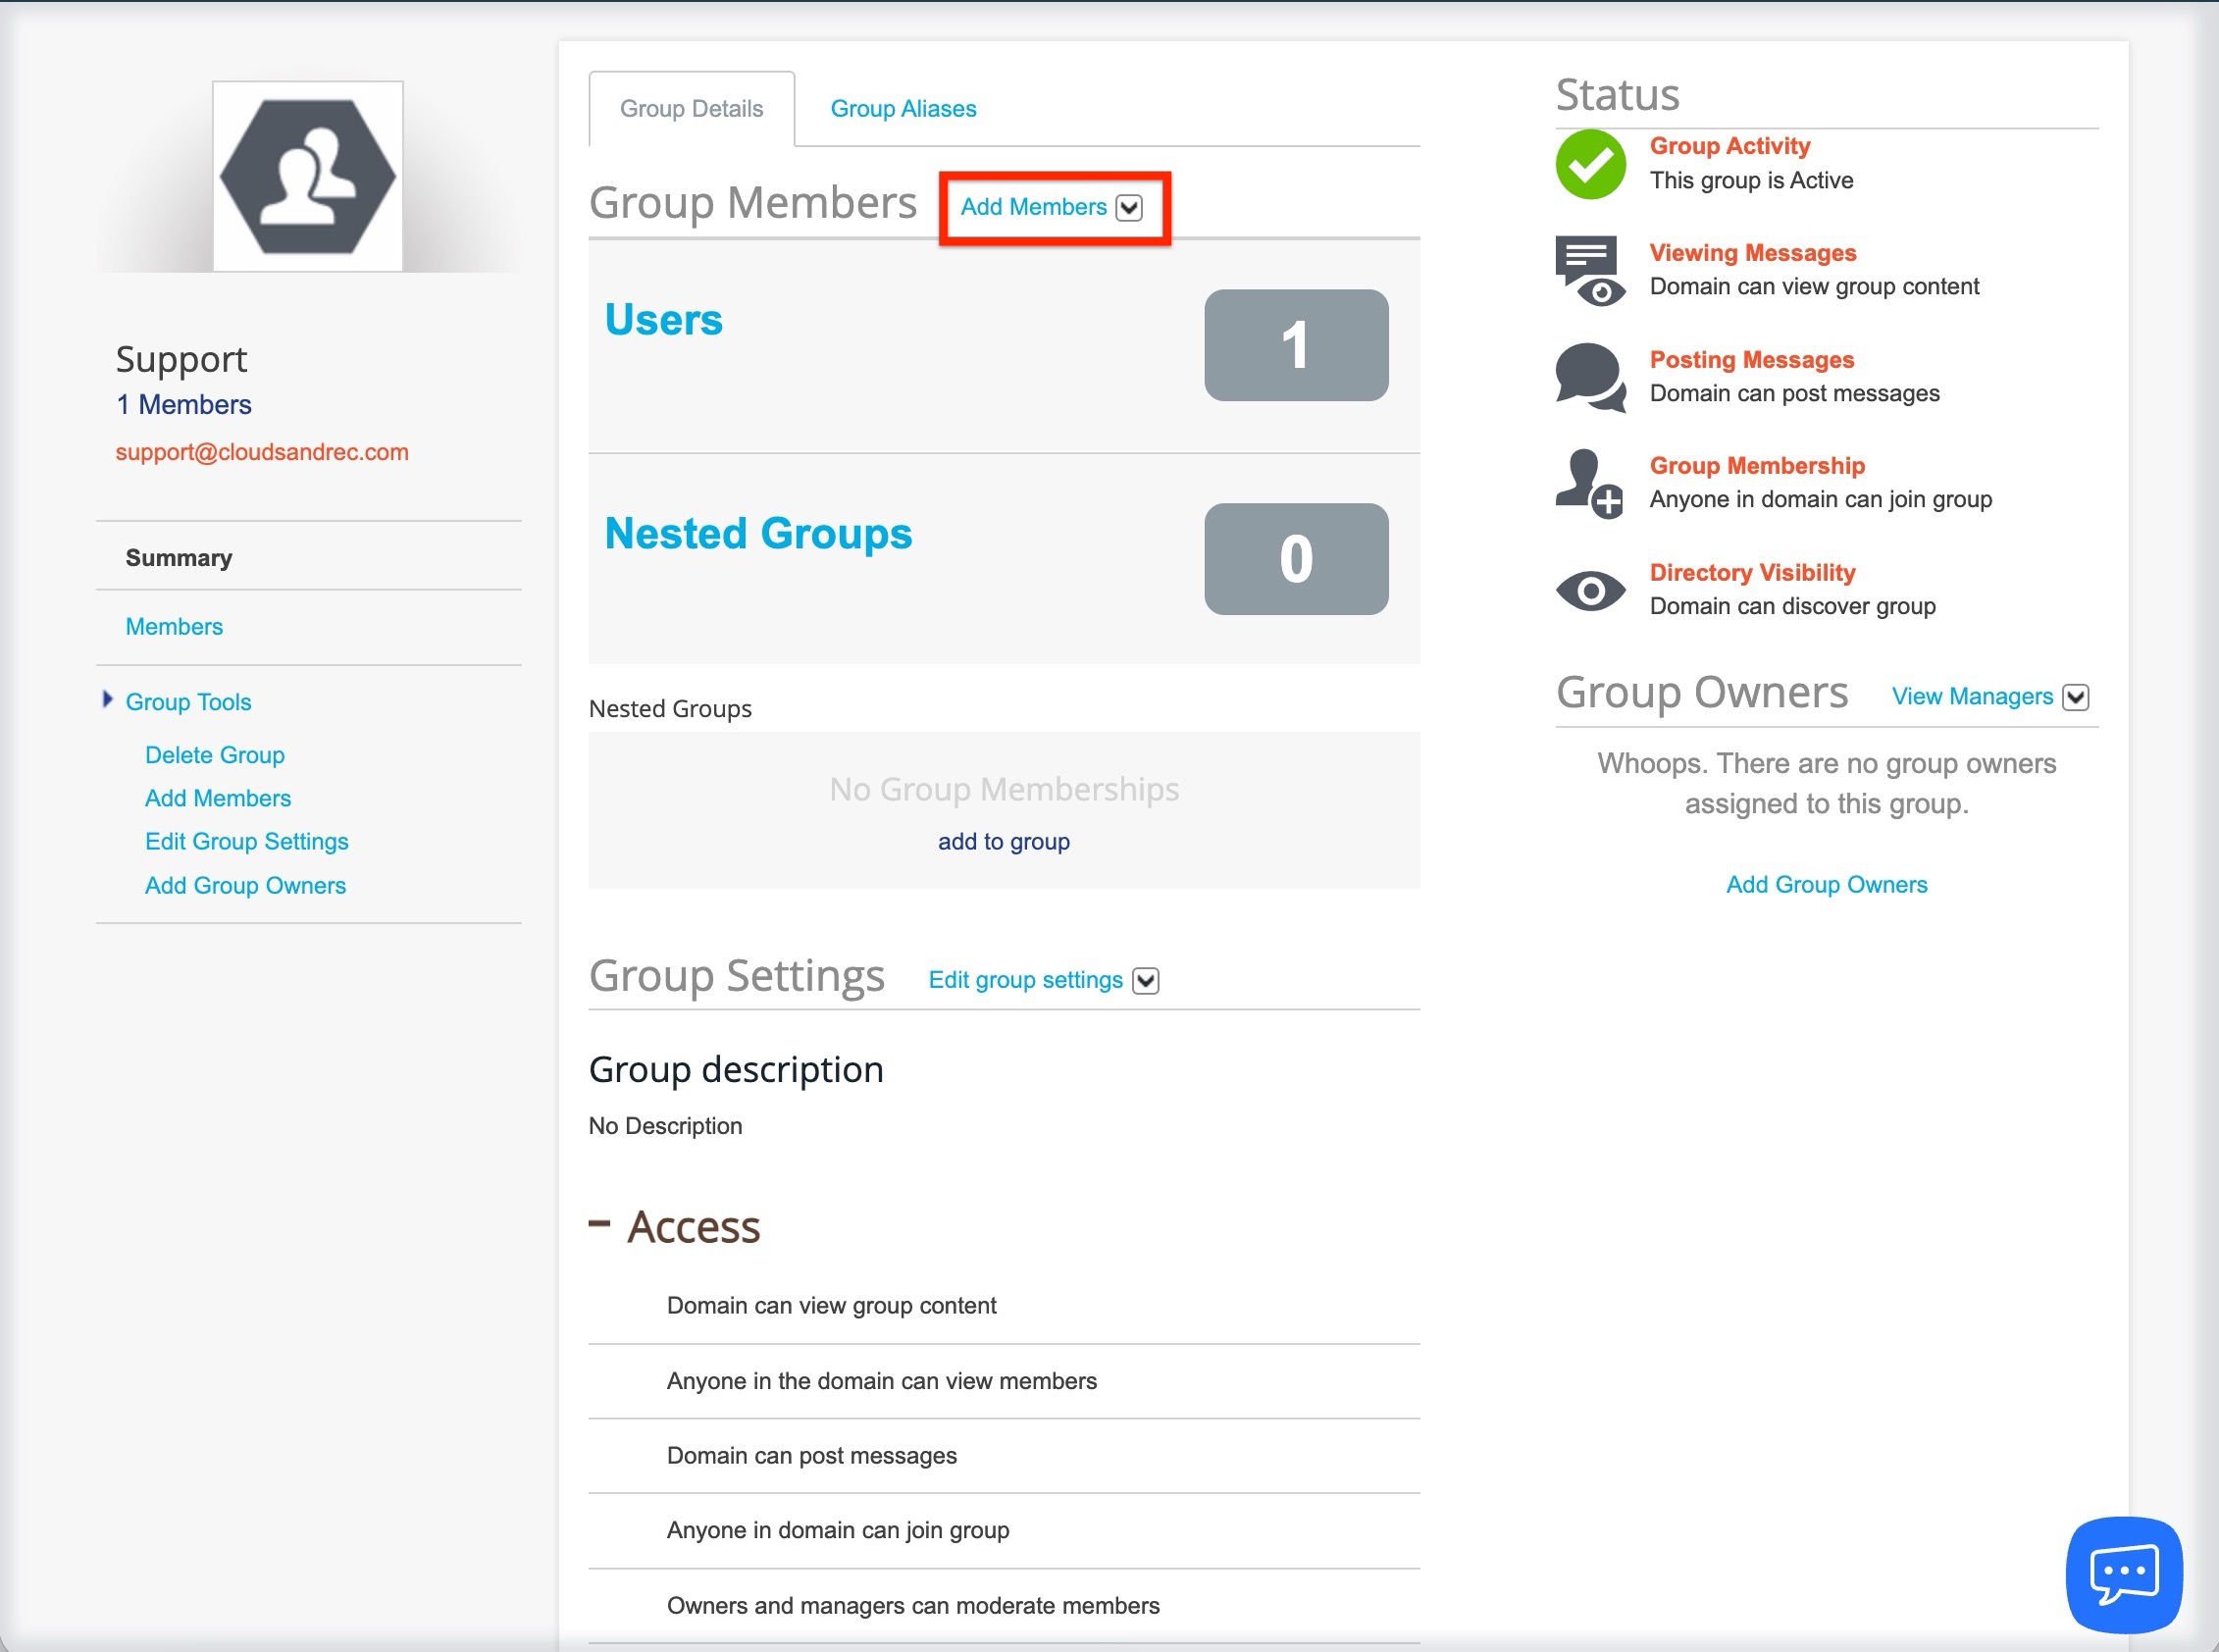This screenshot has height=1652, width=2219.
Task: Click Delete Group under Group Tools
Action: (x=215, y=755)
